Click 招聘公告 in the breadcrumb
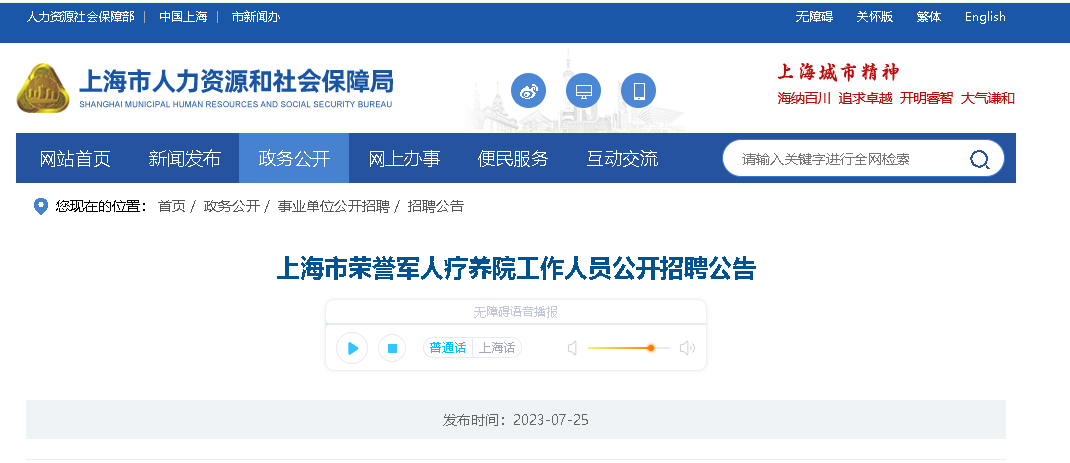Viewport: 1070px width, 463px height. coord(435,206)
